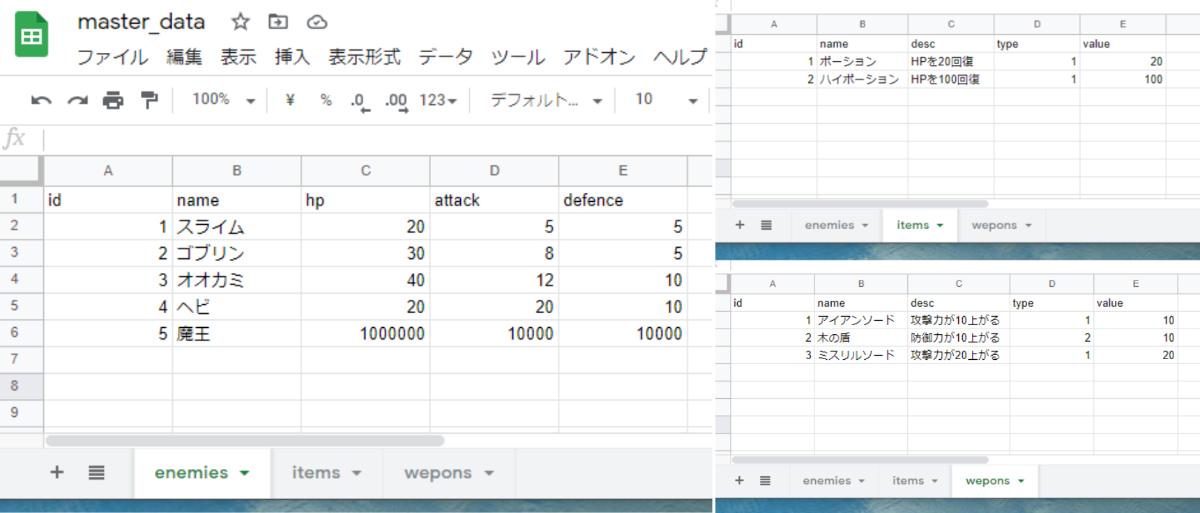Add sheet in top-right items window
This screenshot has height=513, width=1200.
tap(740, 225)
